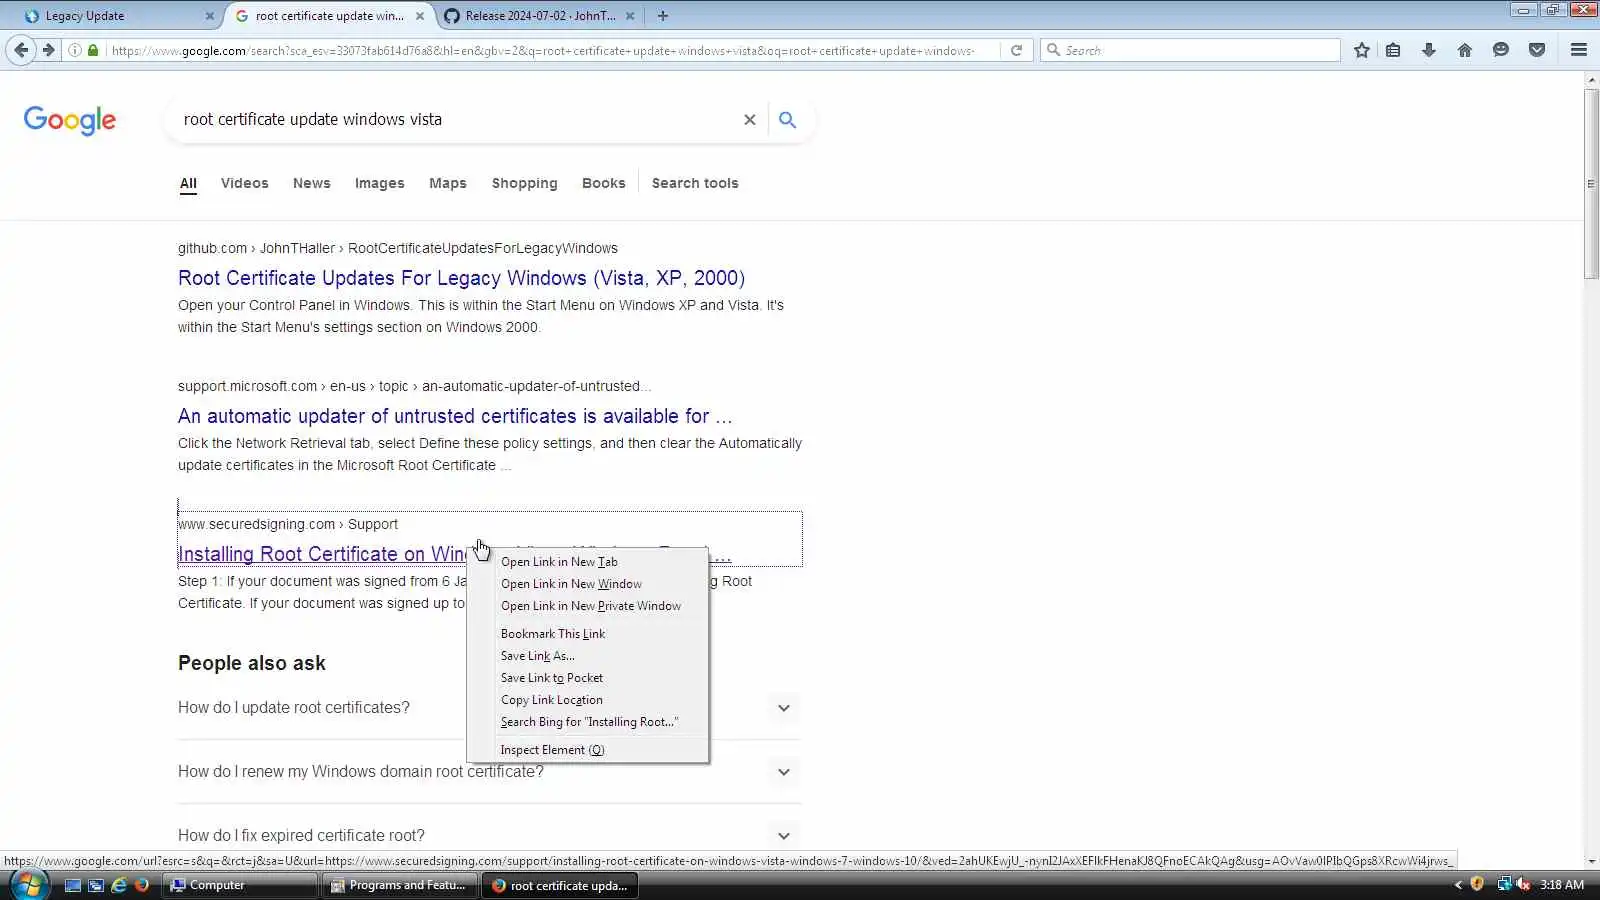1600x900 pixels.
Task: Choose Save Link to Pocket
Action: pos(588,678)
